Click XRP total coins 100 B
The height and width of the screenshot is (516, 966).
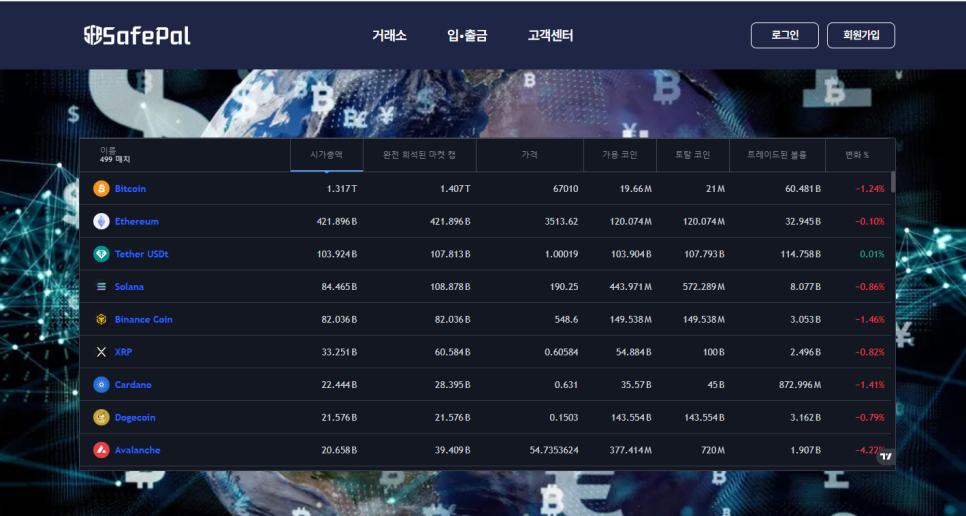click(713, 352)
